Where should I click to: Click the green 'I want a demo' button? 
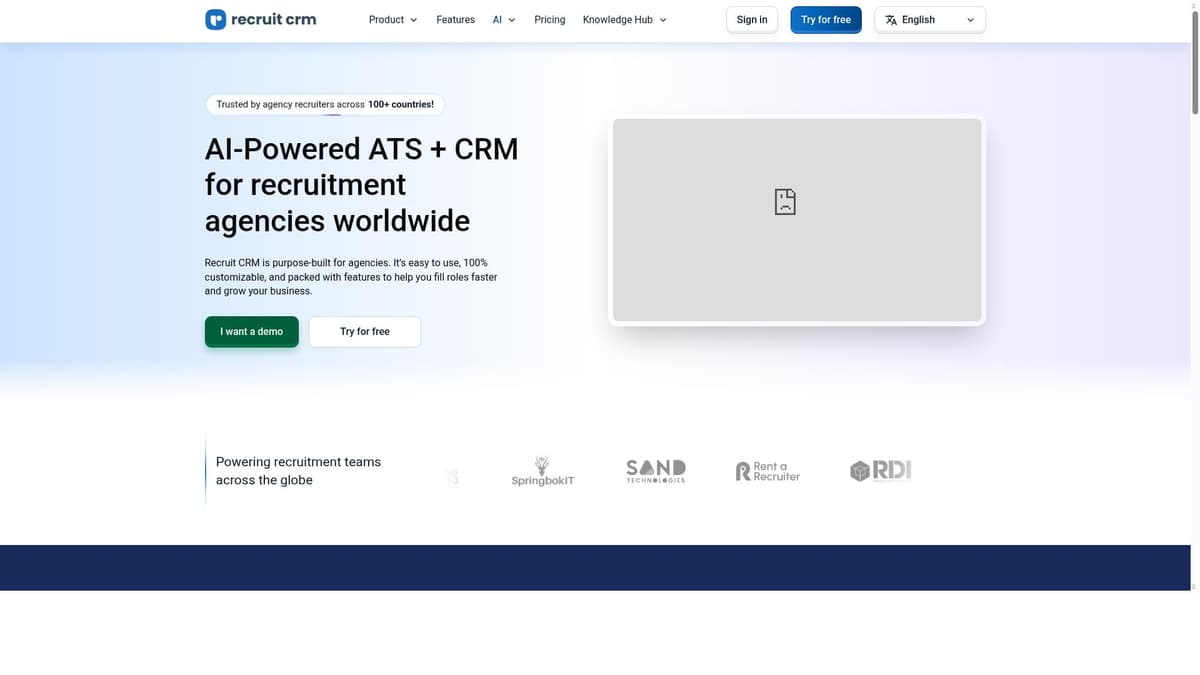[251, 331]
